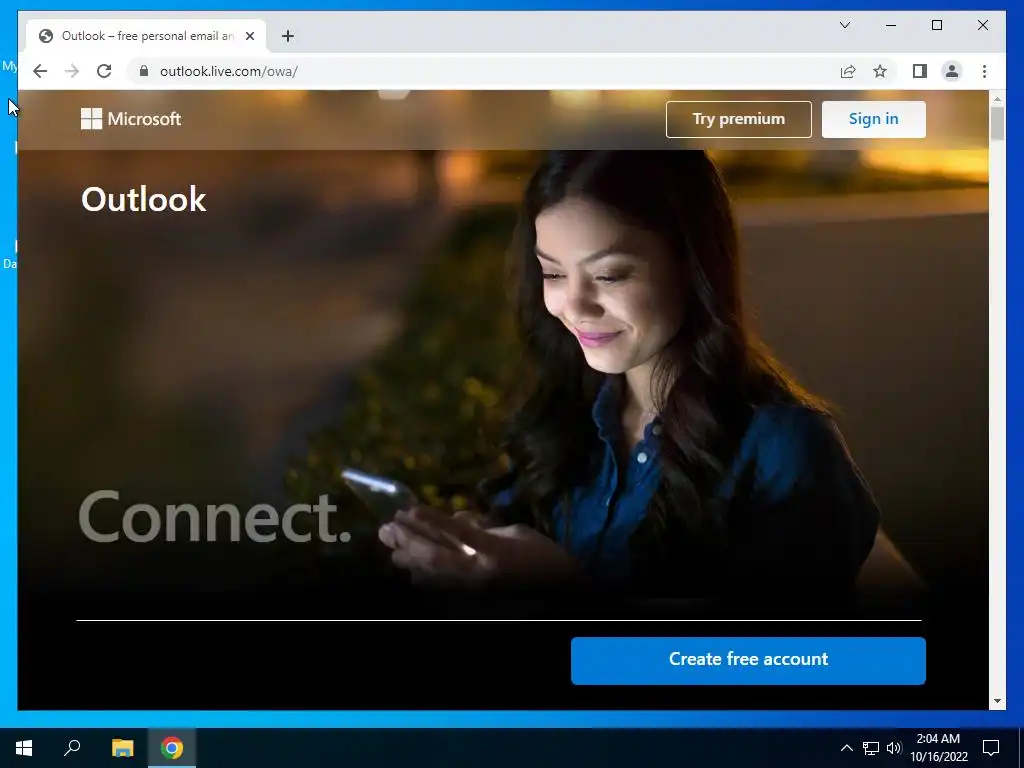Click the Chrome taskbar icon
Screen dimensions: 1024x768
(172, 748)
